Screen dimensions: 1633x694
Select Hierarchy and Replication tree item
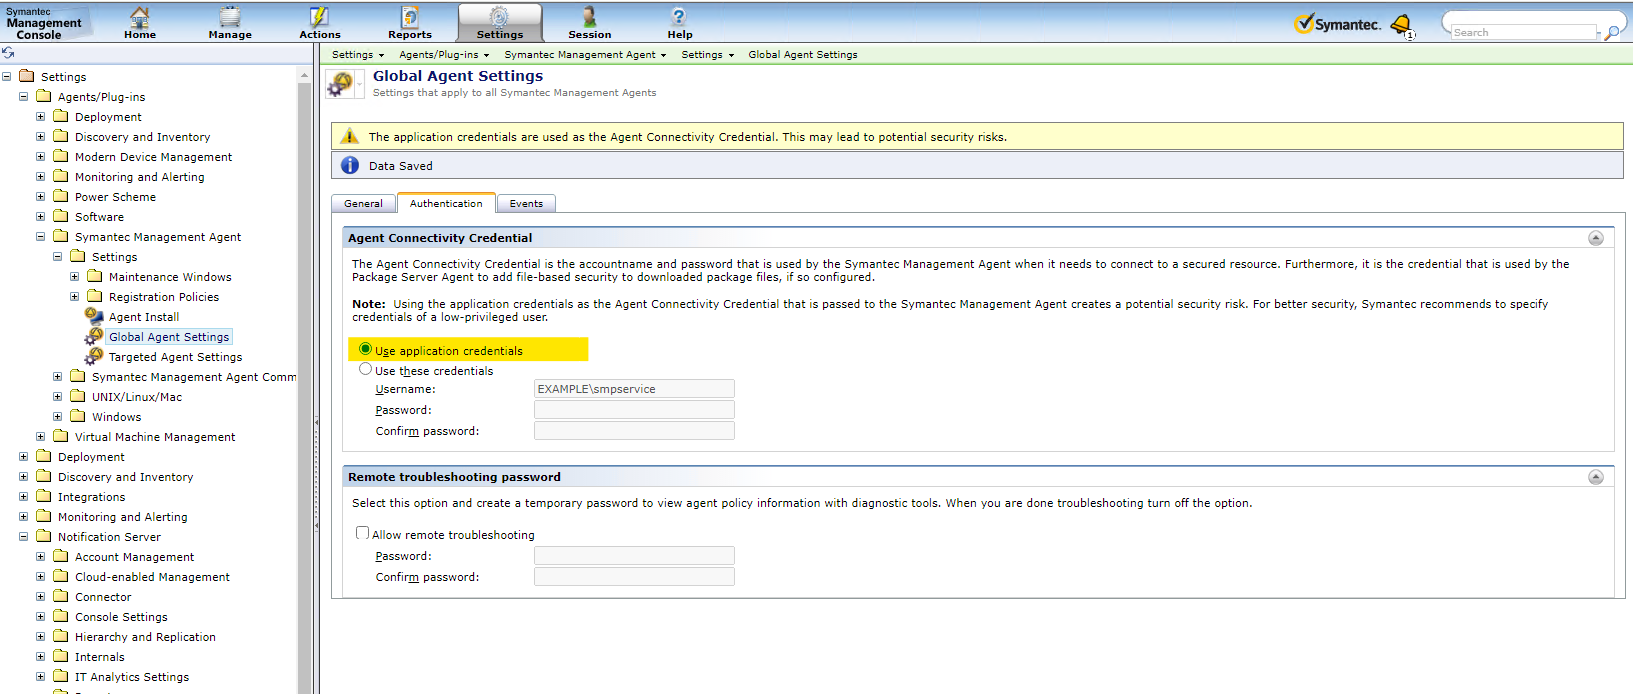coord(145,637)
